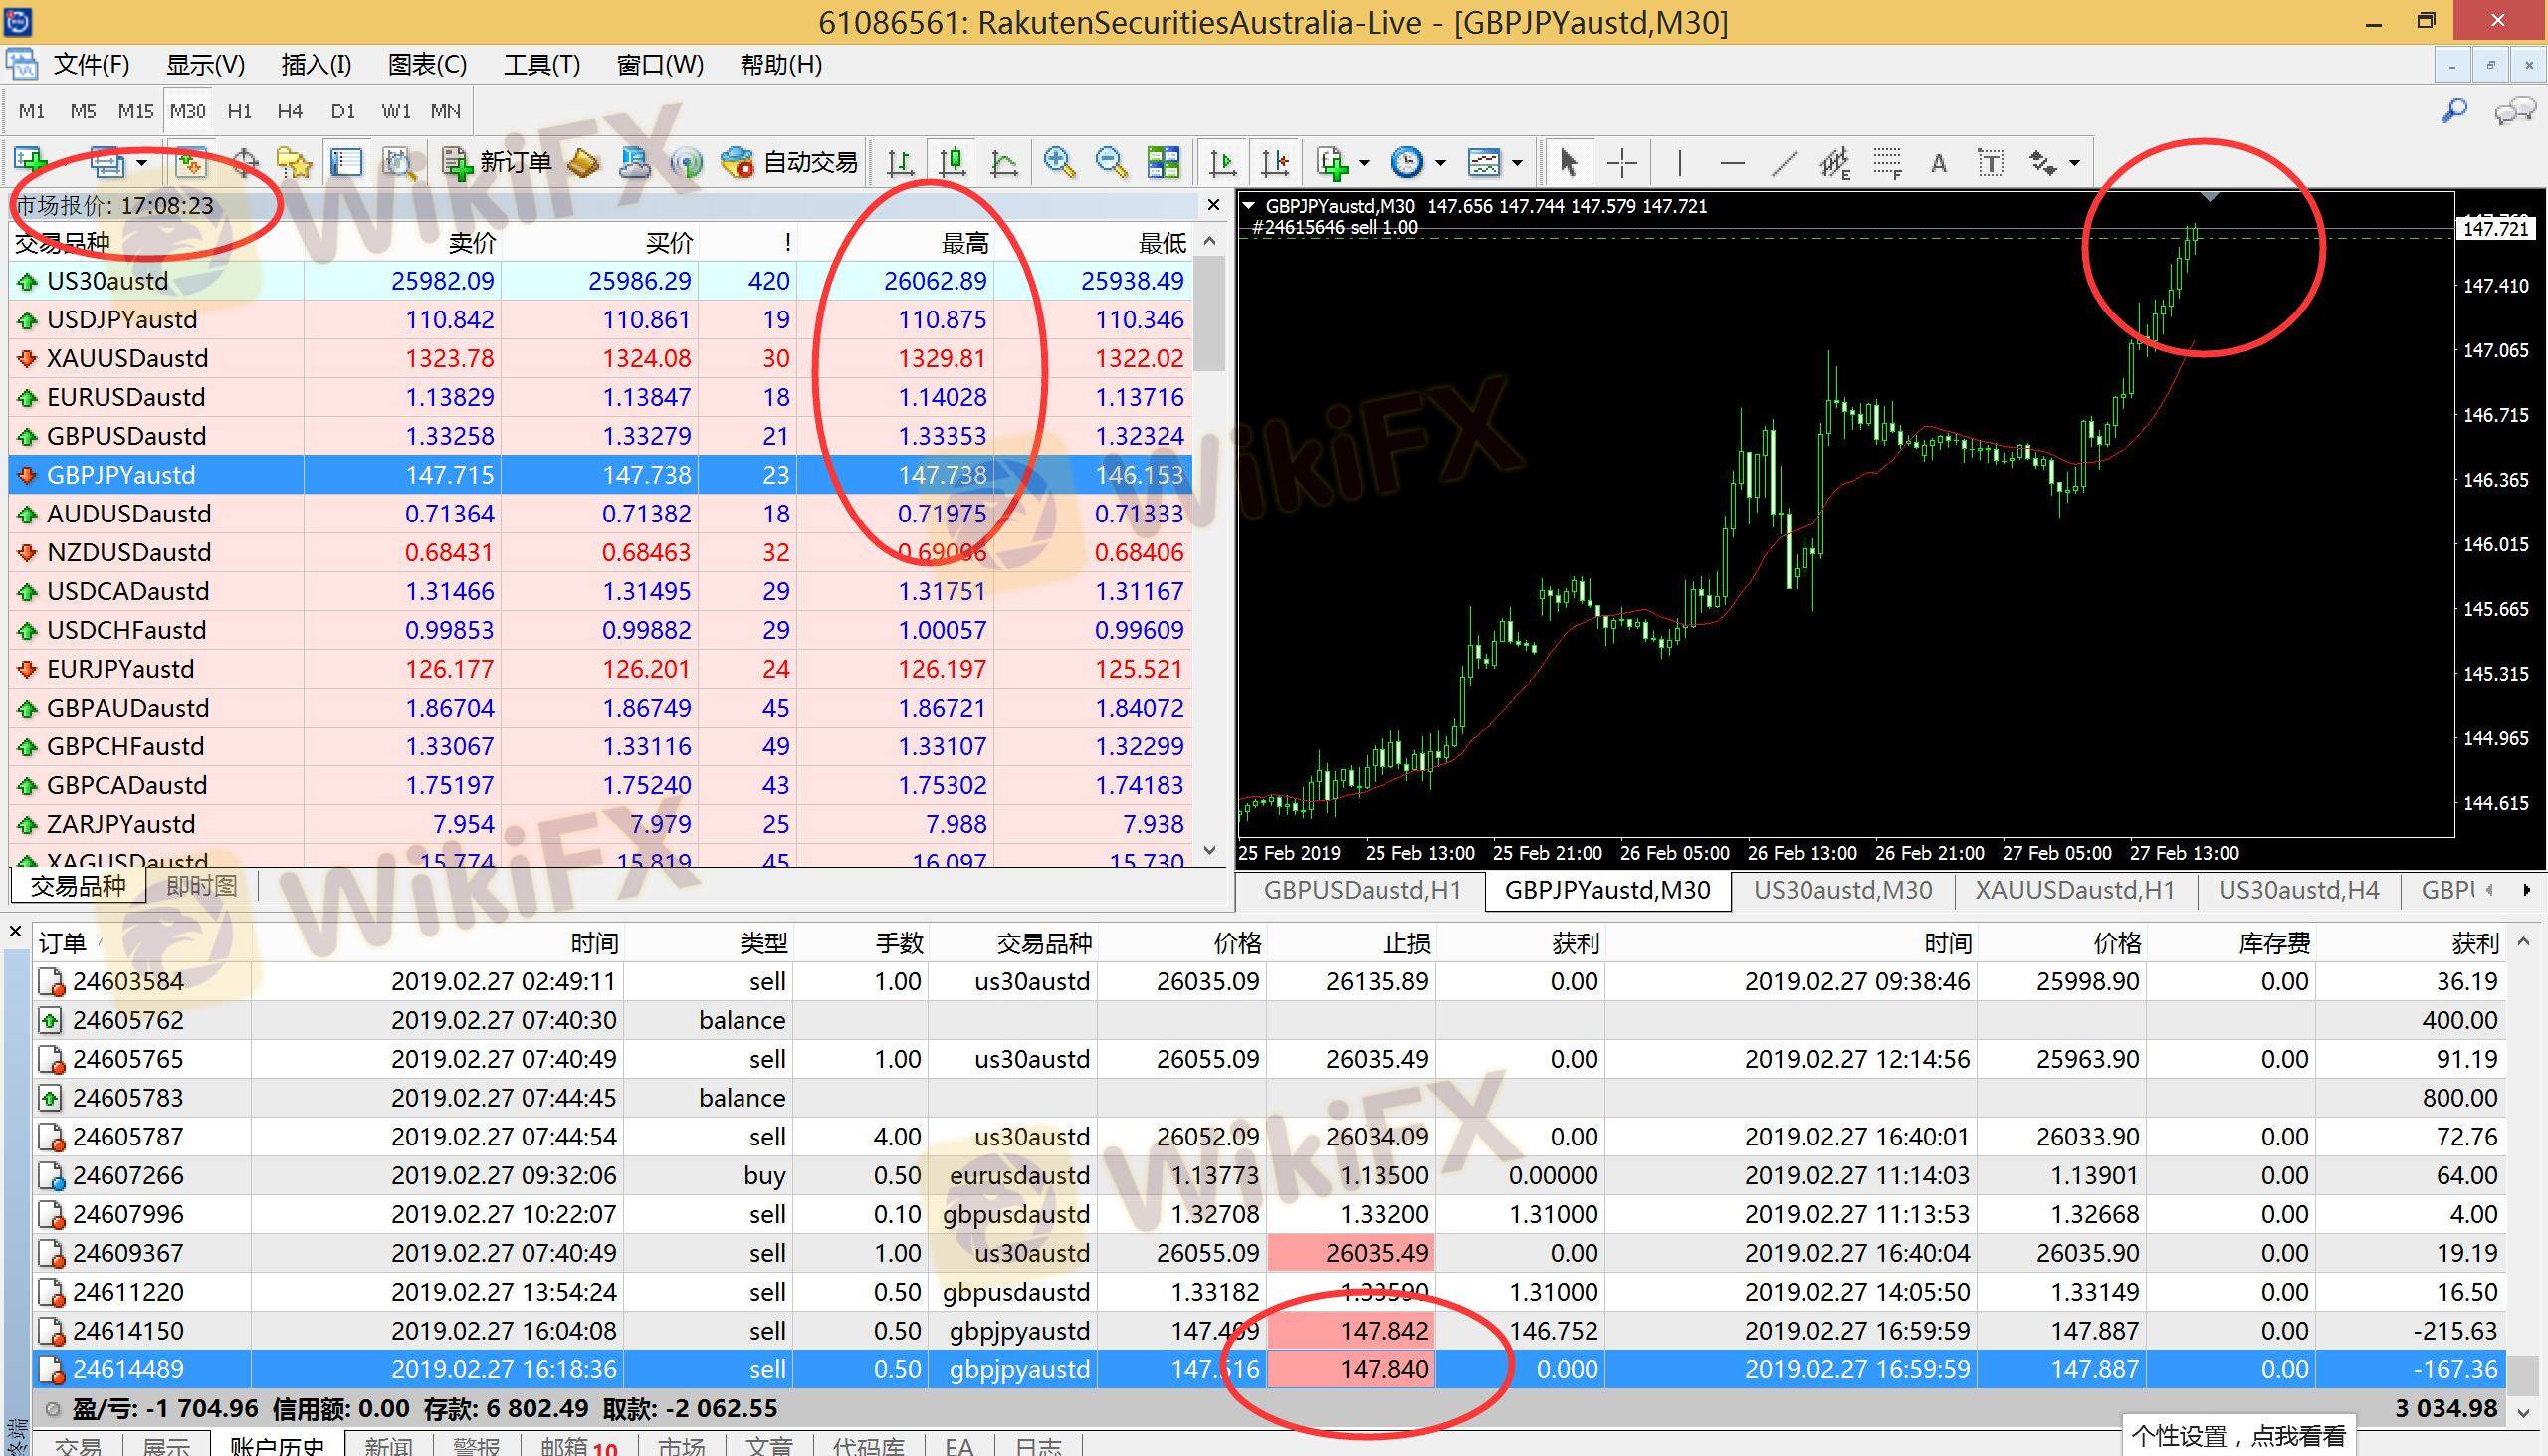Image resolution: width=2548 pixels, height=1456 pixels.
Task: Select the crosshair tool
Action: 1622,162
